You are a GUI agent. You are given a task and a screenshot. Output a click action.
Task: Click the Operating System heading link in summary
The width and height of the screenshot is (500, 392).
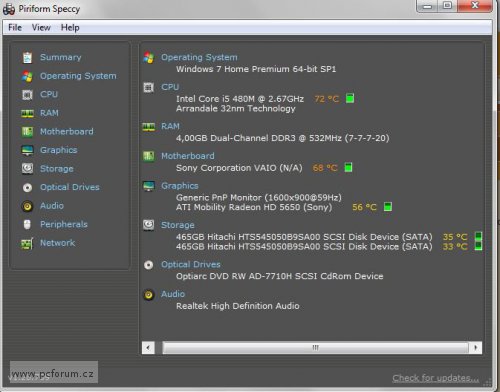point(199,57)
